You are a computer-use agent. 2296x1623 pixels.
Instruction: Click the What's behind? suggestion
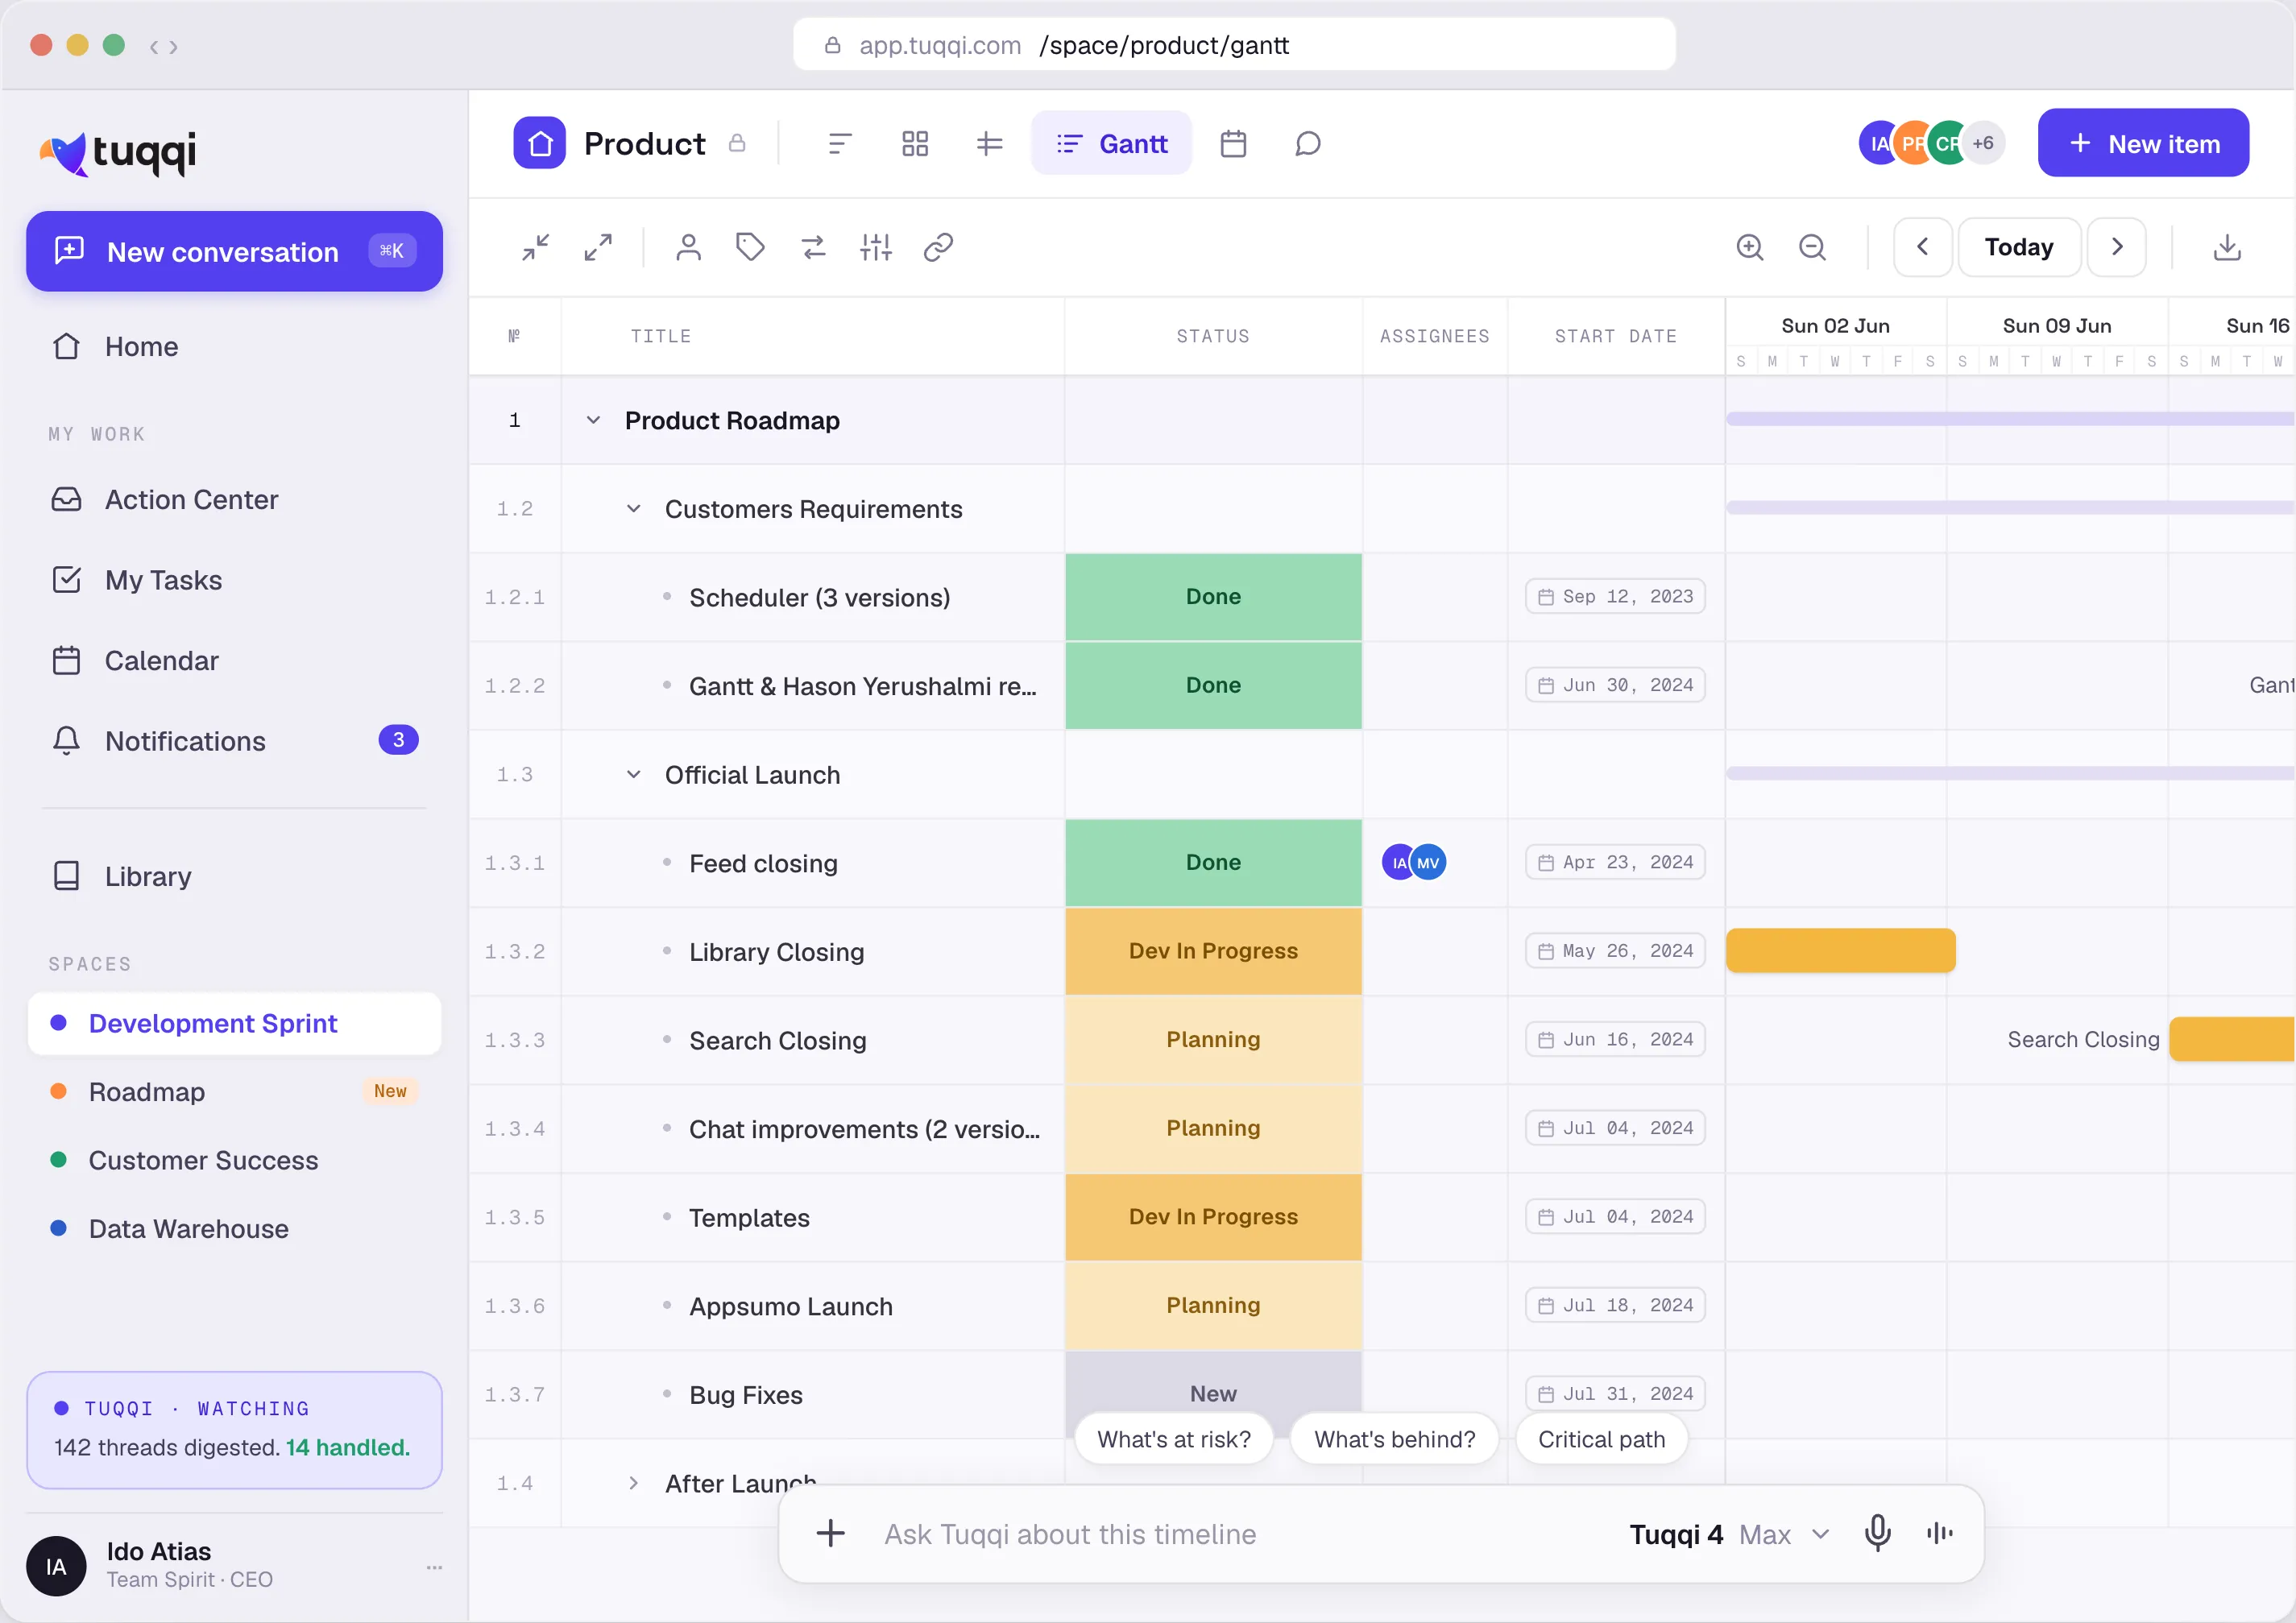click(1394, 1439)
